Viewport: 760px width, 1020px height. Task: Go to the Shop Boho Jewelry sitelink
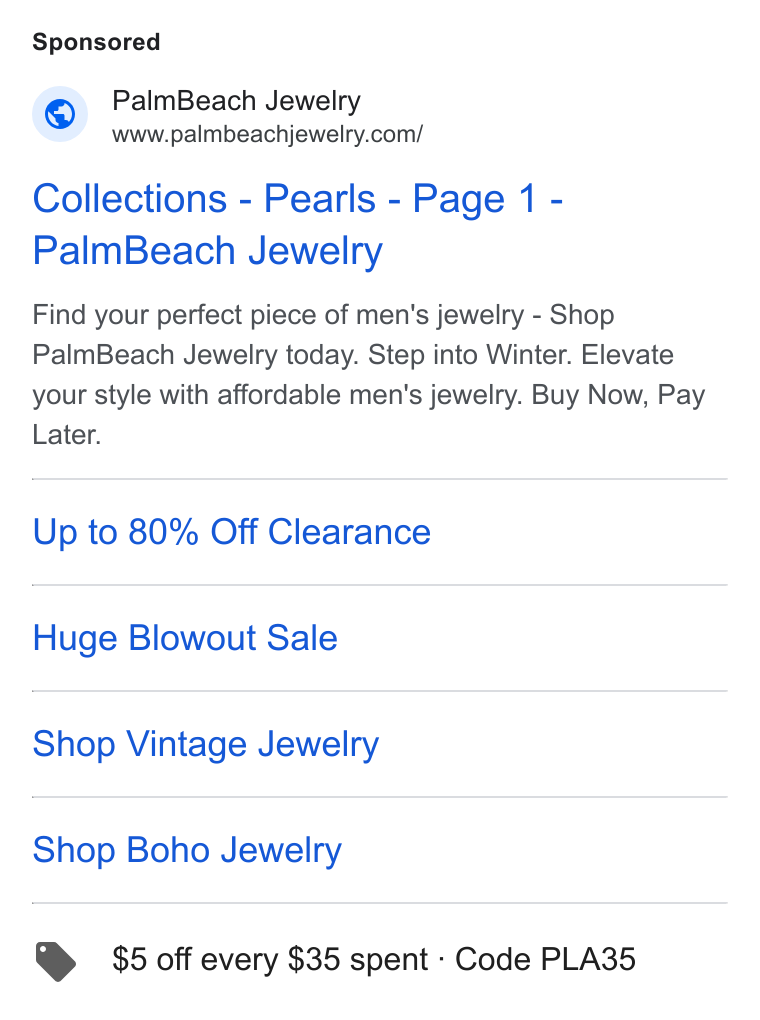pyautogui.click(x=187, y=850)
